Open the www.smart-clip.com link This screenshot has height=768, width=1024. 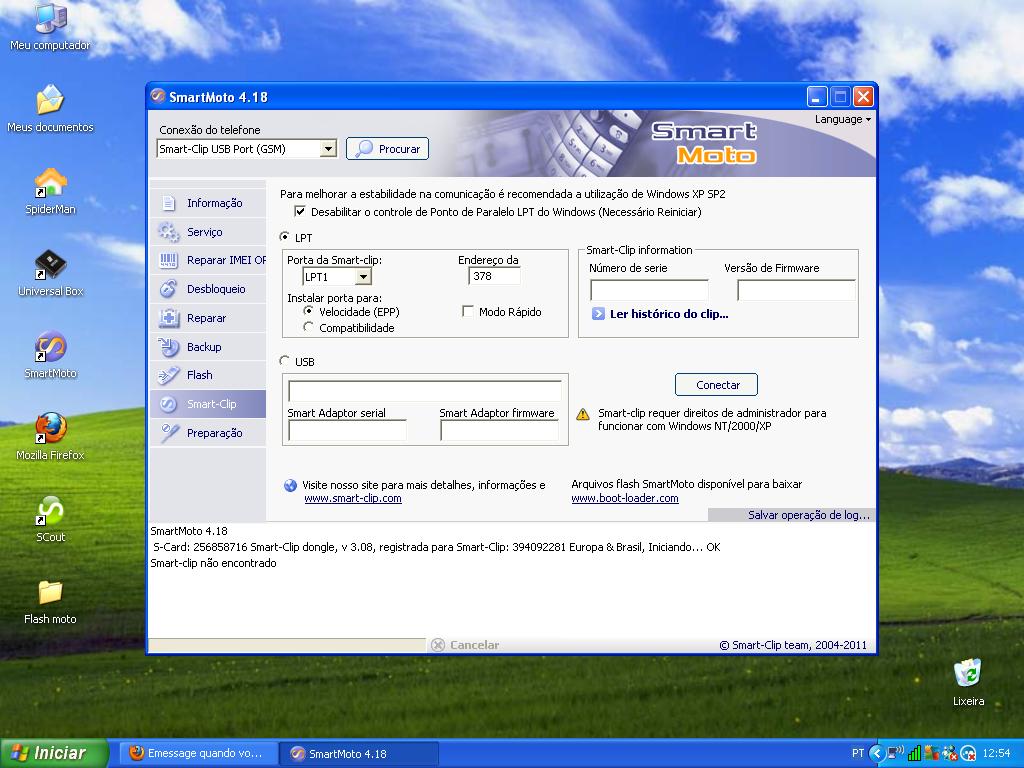click(x=353, y=498)
